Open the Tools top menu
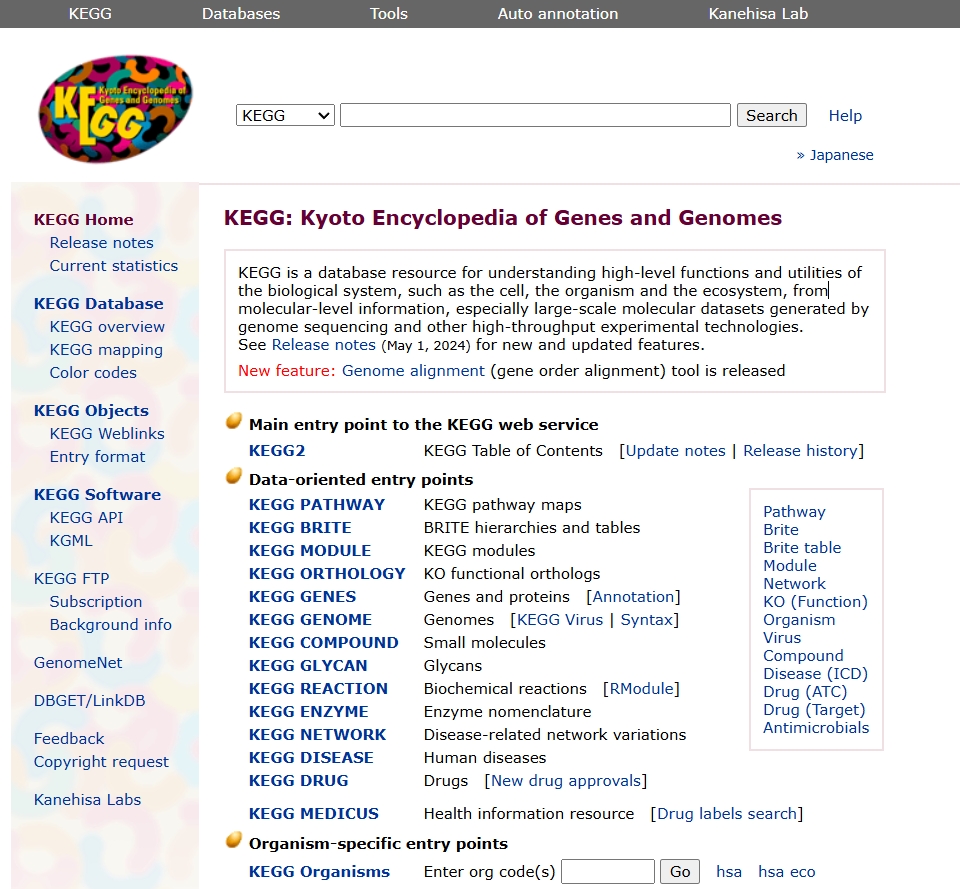Image resolution: width=960 pixels, height=889 pixels. [388, 13]
